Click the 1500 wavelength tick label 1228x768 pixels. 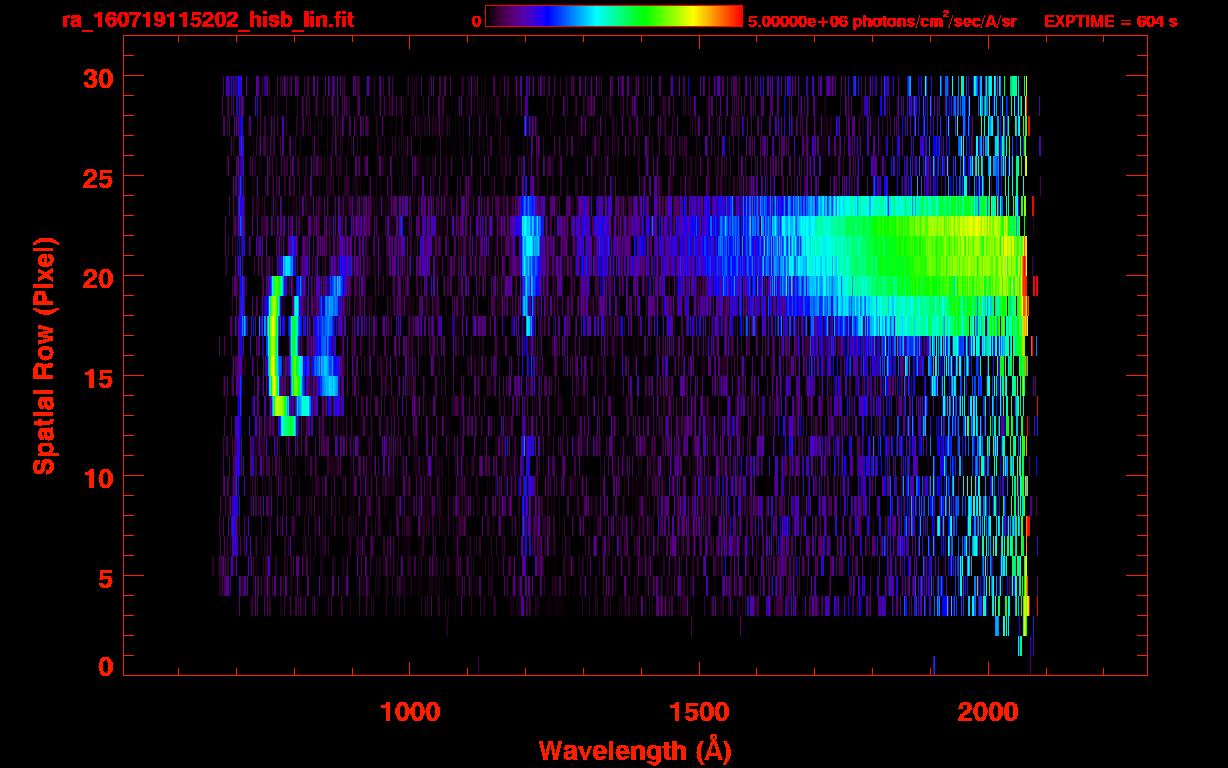[x=699, y=712]
